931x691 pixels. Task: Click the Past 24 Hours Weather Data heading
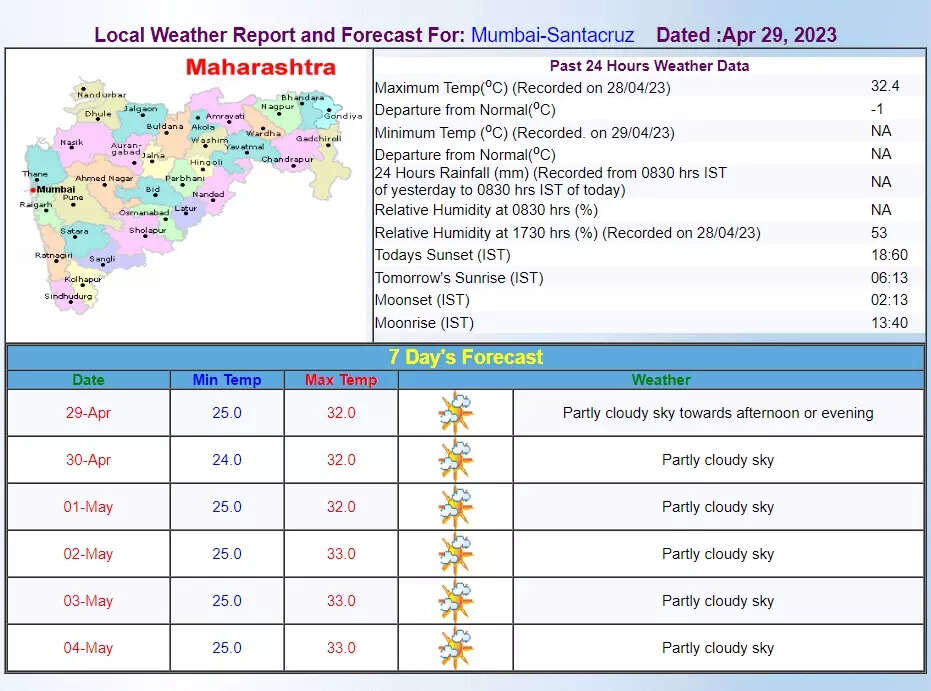[648, 65]
